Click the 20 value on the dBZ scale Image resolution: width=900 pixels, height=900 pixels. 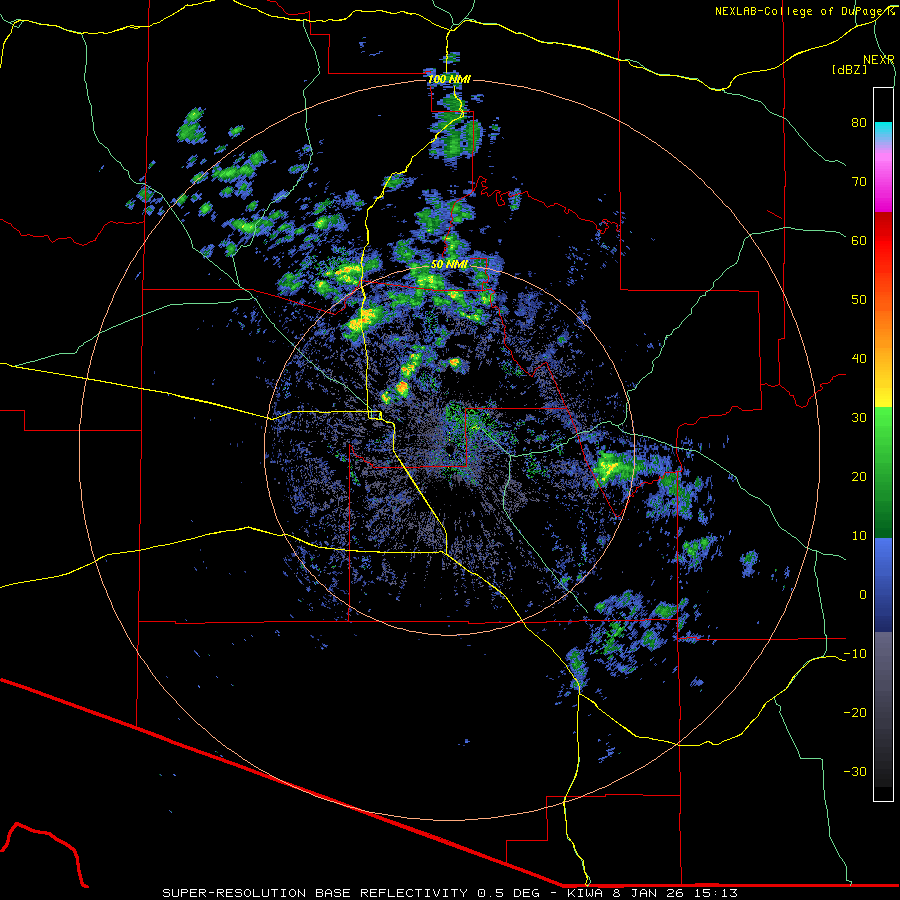[859, 476]
